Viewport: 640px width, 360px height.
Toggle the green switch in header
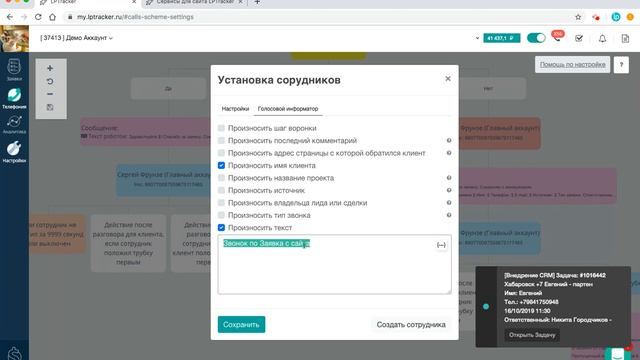(536, 38)
